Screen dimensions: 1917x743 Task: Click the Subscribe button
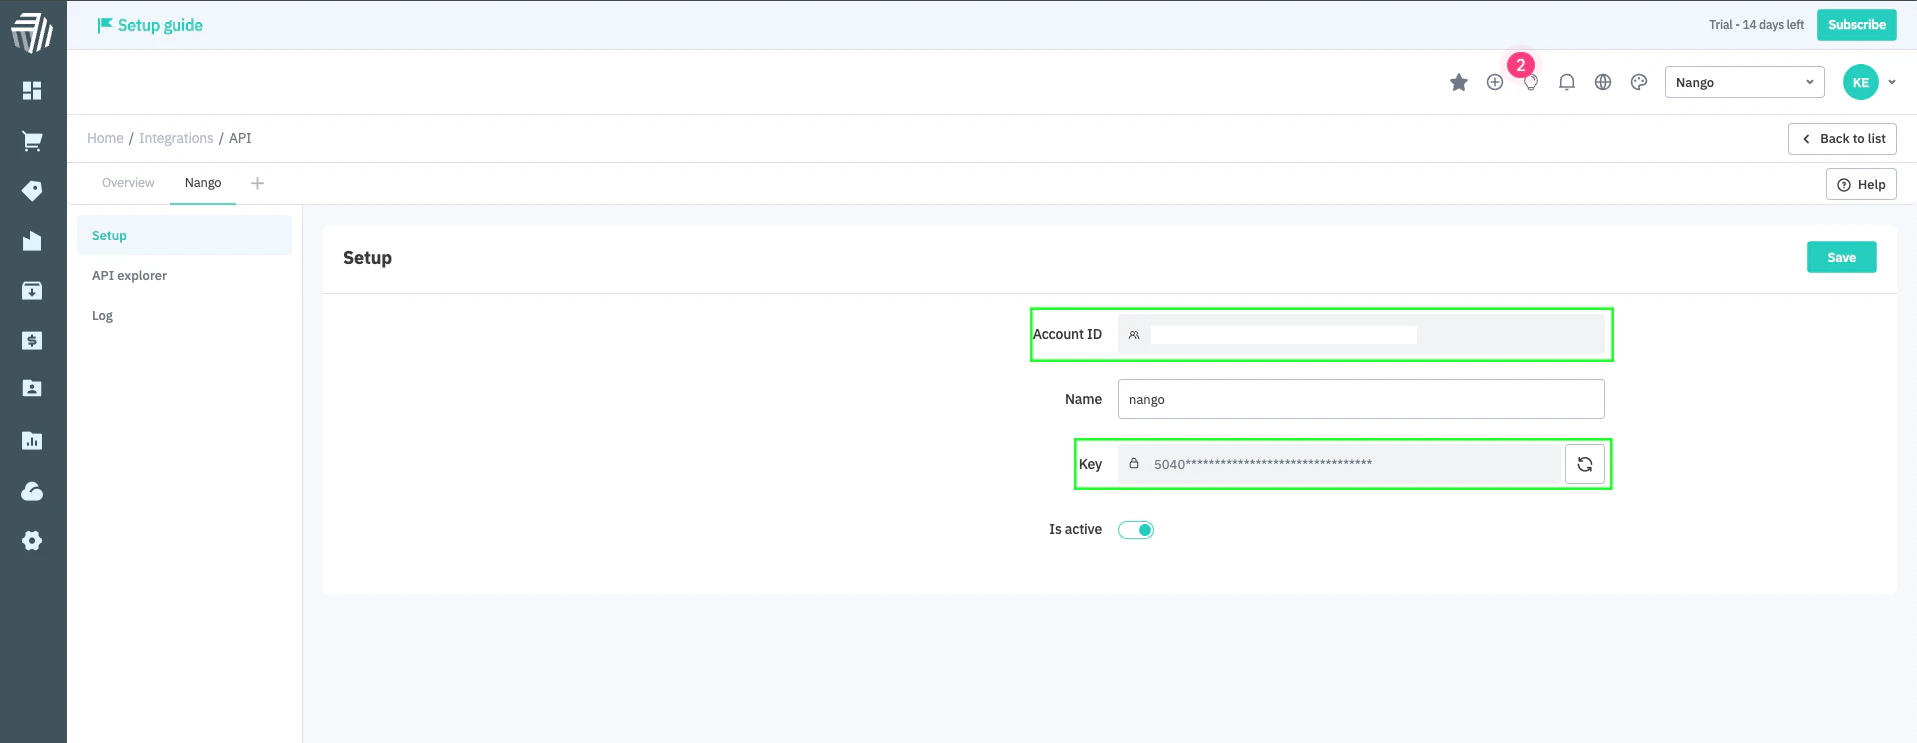[x=1856, y=25]
